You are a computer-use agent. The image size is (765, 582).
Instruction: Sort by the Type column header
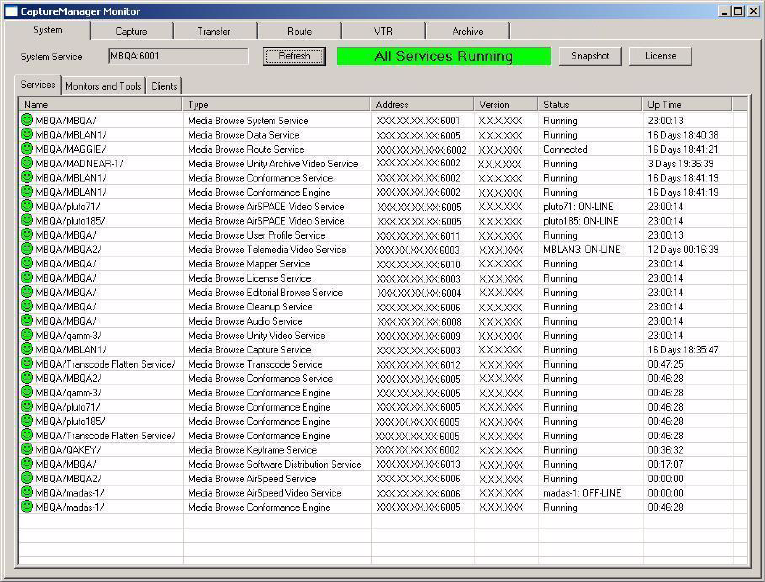click(276, 104)
